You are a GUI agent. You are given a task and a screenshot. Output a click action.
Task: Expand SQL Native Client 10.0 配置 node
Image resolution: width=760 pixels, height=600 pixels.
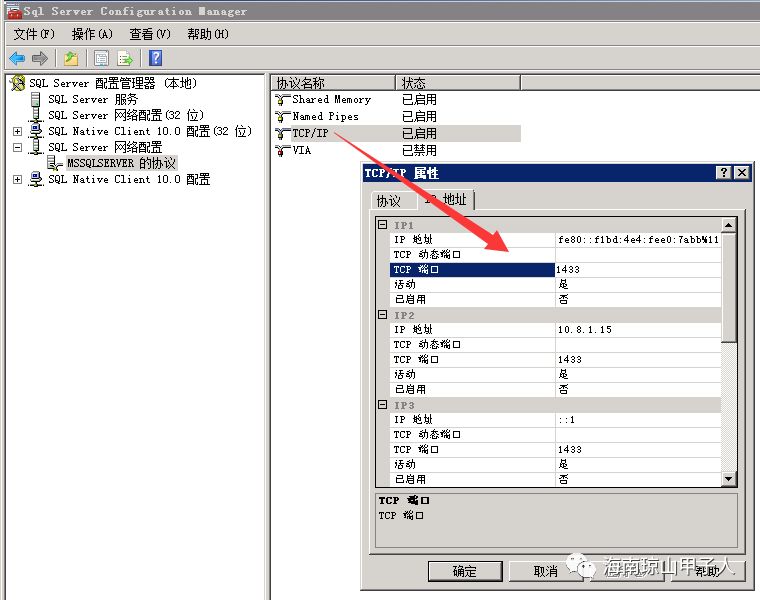click(x=17, y=179)
